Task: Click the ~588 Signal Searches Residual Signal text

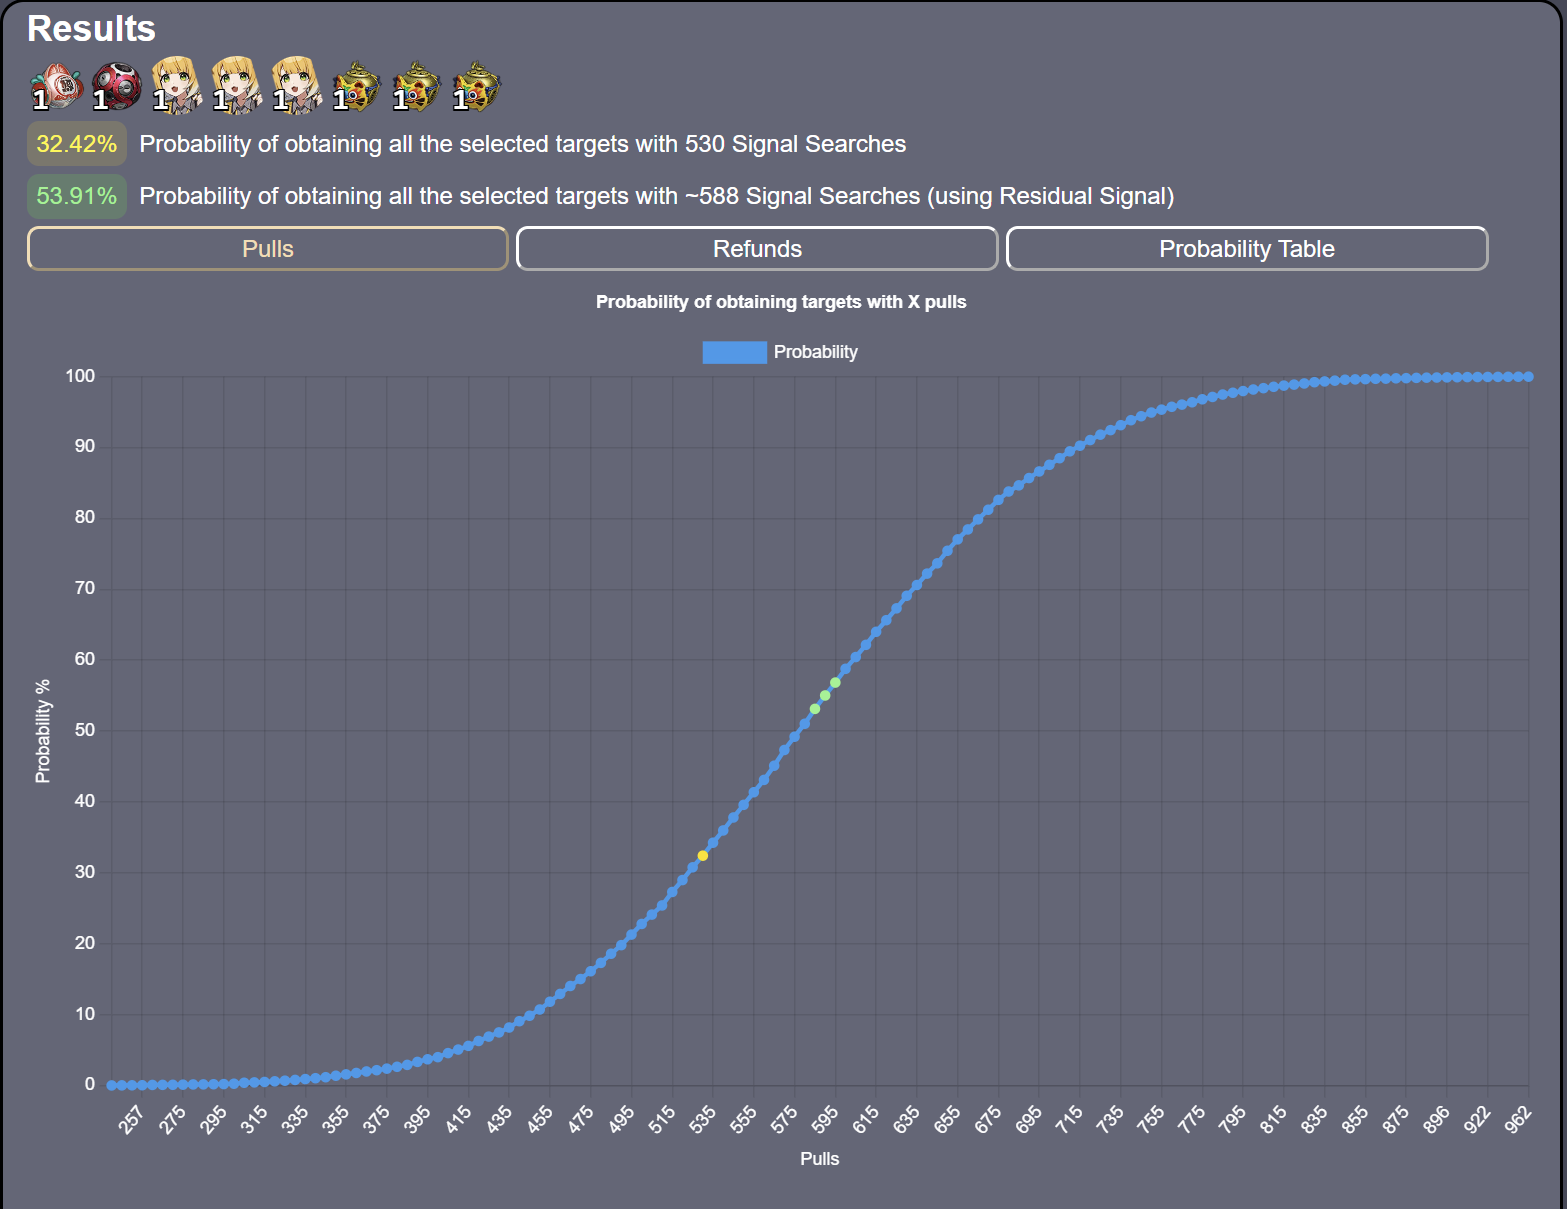Action: click(x=657, y=196)
